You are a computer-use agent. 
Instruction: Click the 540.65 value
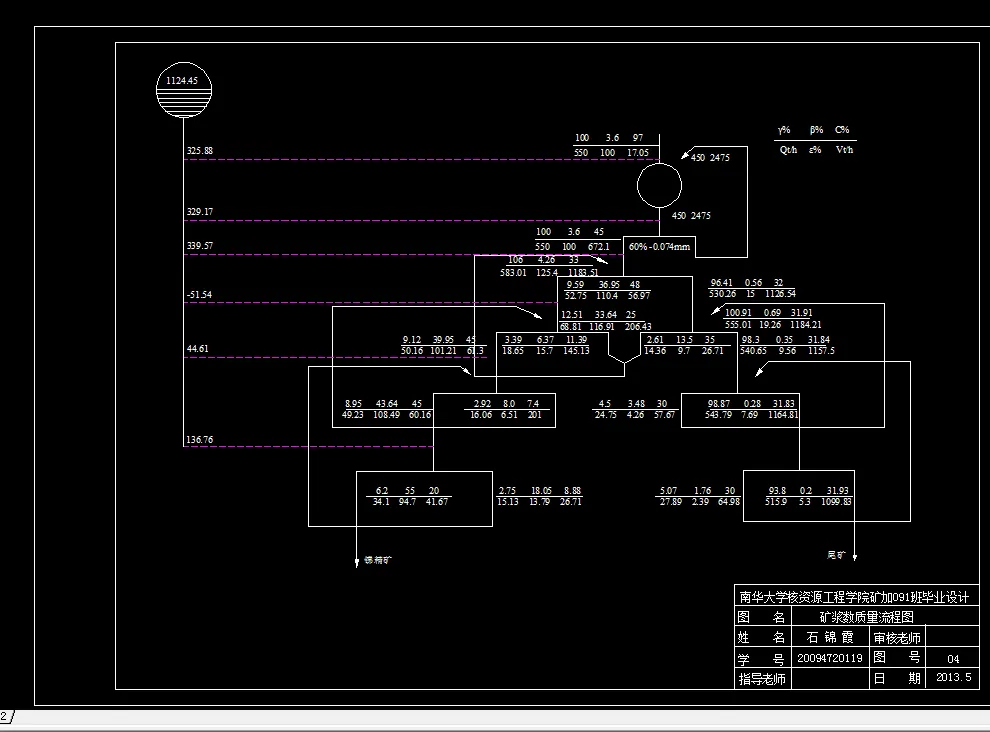click(753, 351)
